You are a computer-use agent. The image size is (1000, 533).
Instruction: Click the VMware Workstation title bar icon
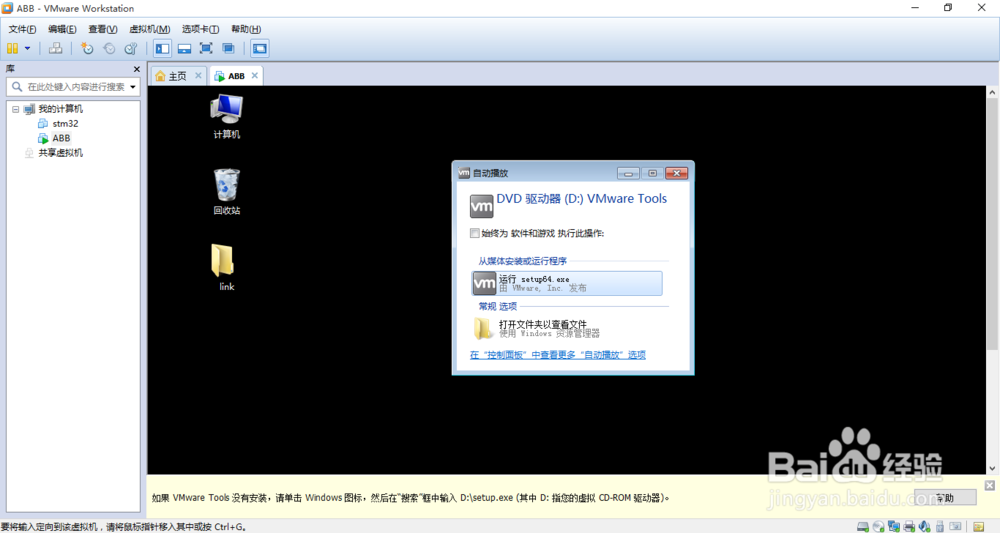click(x=8, y=8)
